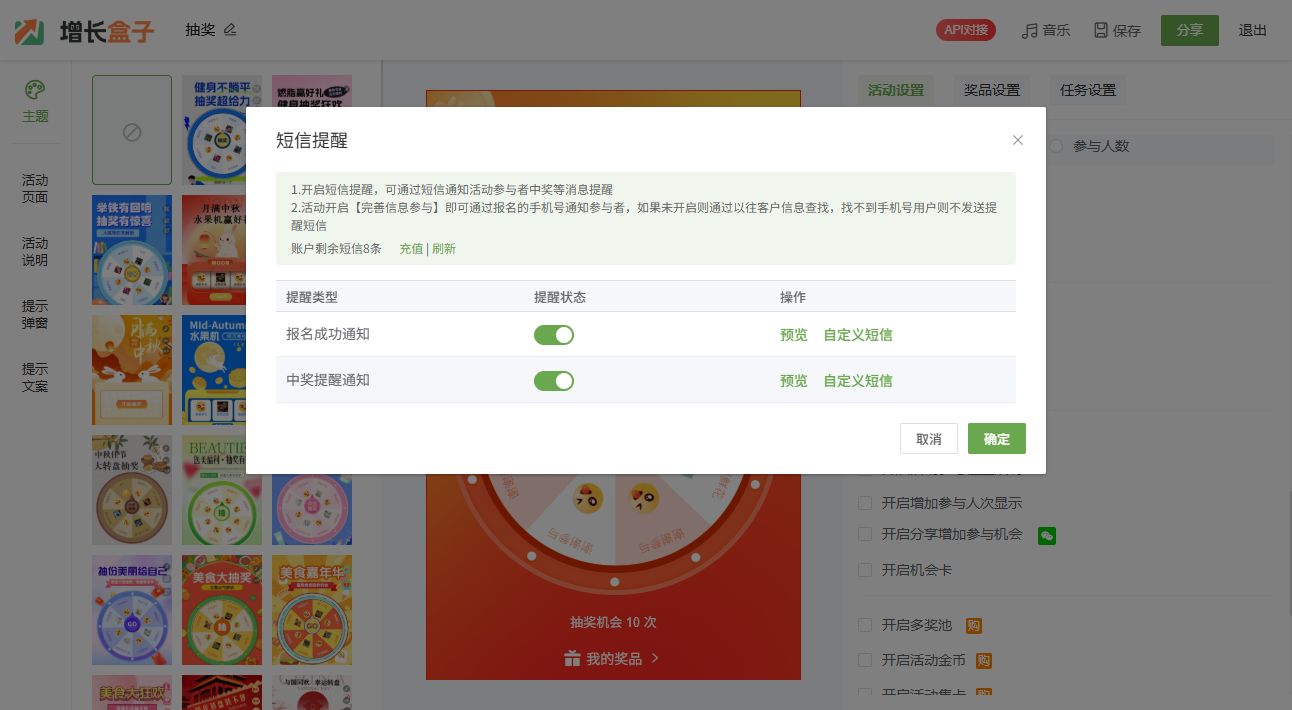Click the 提醒类型 column header
Screen dimensions: 1292x710
(x=312, y=297)
